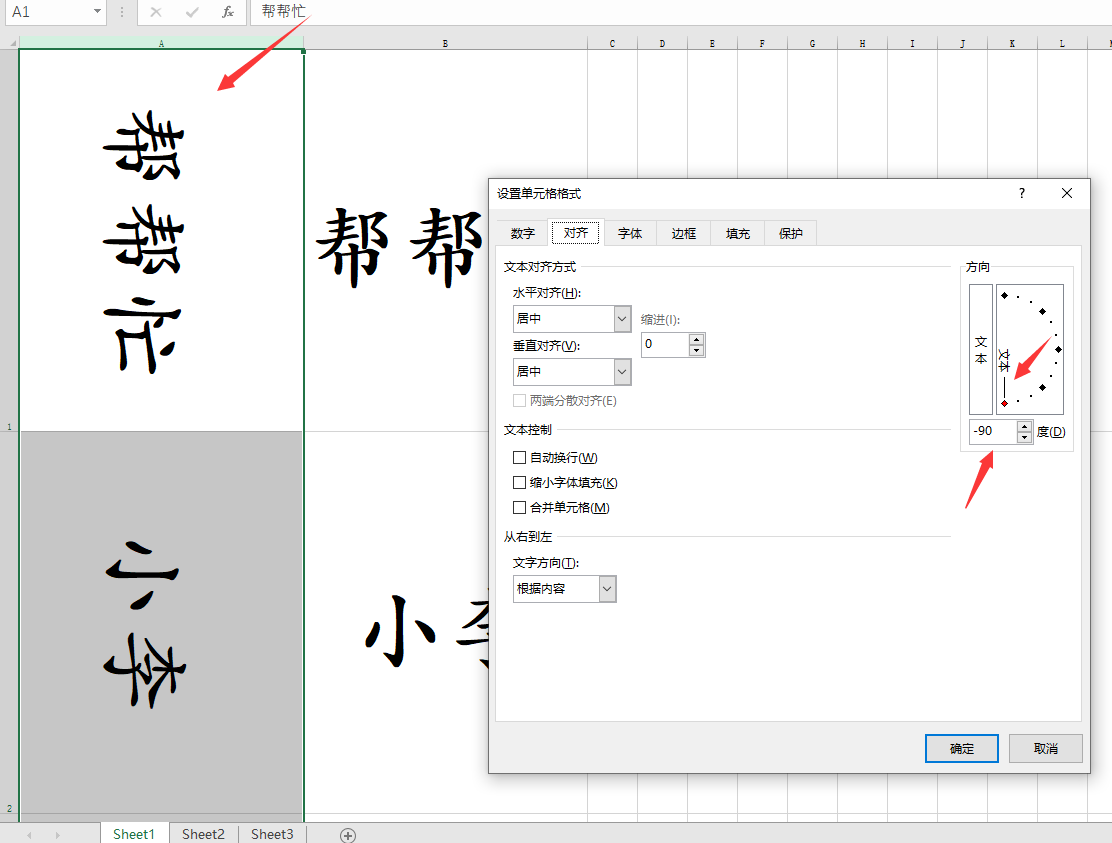
Task: Switch to the 数字 tab
Action: pyautogui.click(x=523, y=233)
